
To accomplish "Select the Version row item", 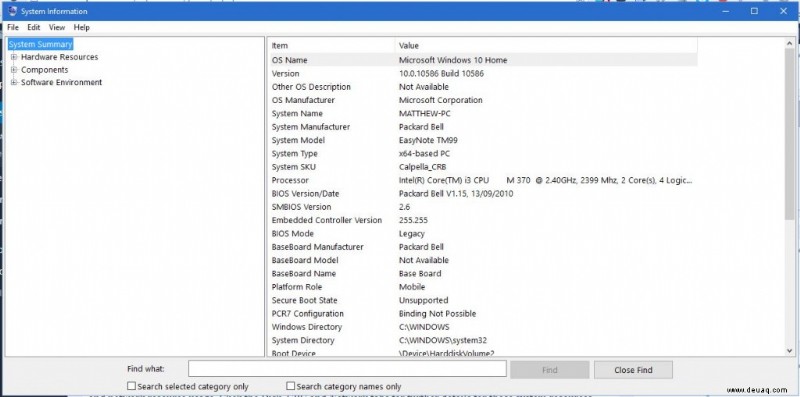I will click(483, 73).
